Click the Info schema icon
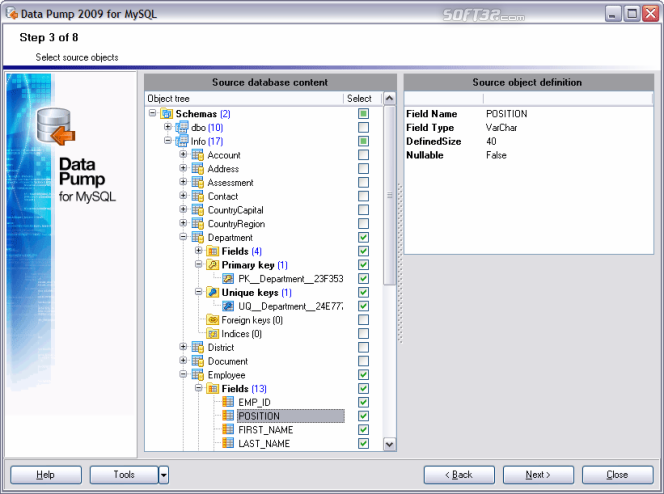Image resolution: width=664 pixels, height=494 pixels. click(x=182, y=141)
